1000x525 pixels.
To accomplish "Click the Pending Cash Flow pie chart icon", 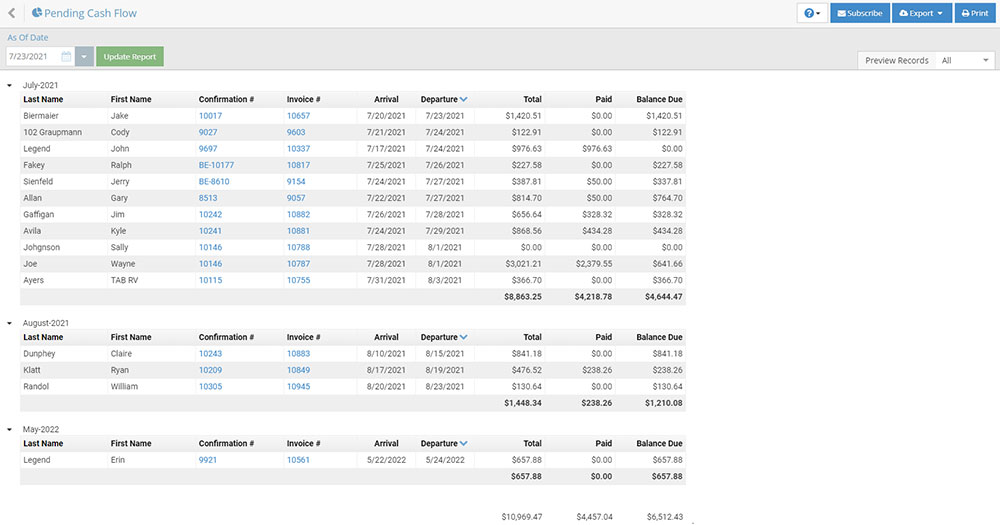I will (37, 14).
